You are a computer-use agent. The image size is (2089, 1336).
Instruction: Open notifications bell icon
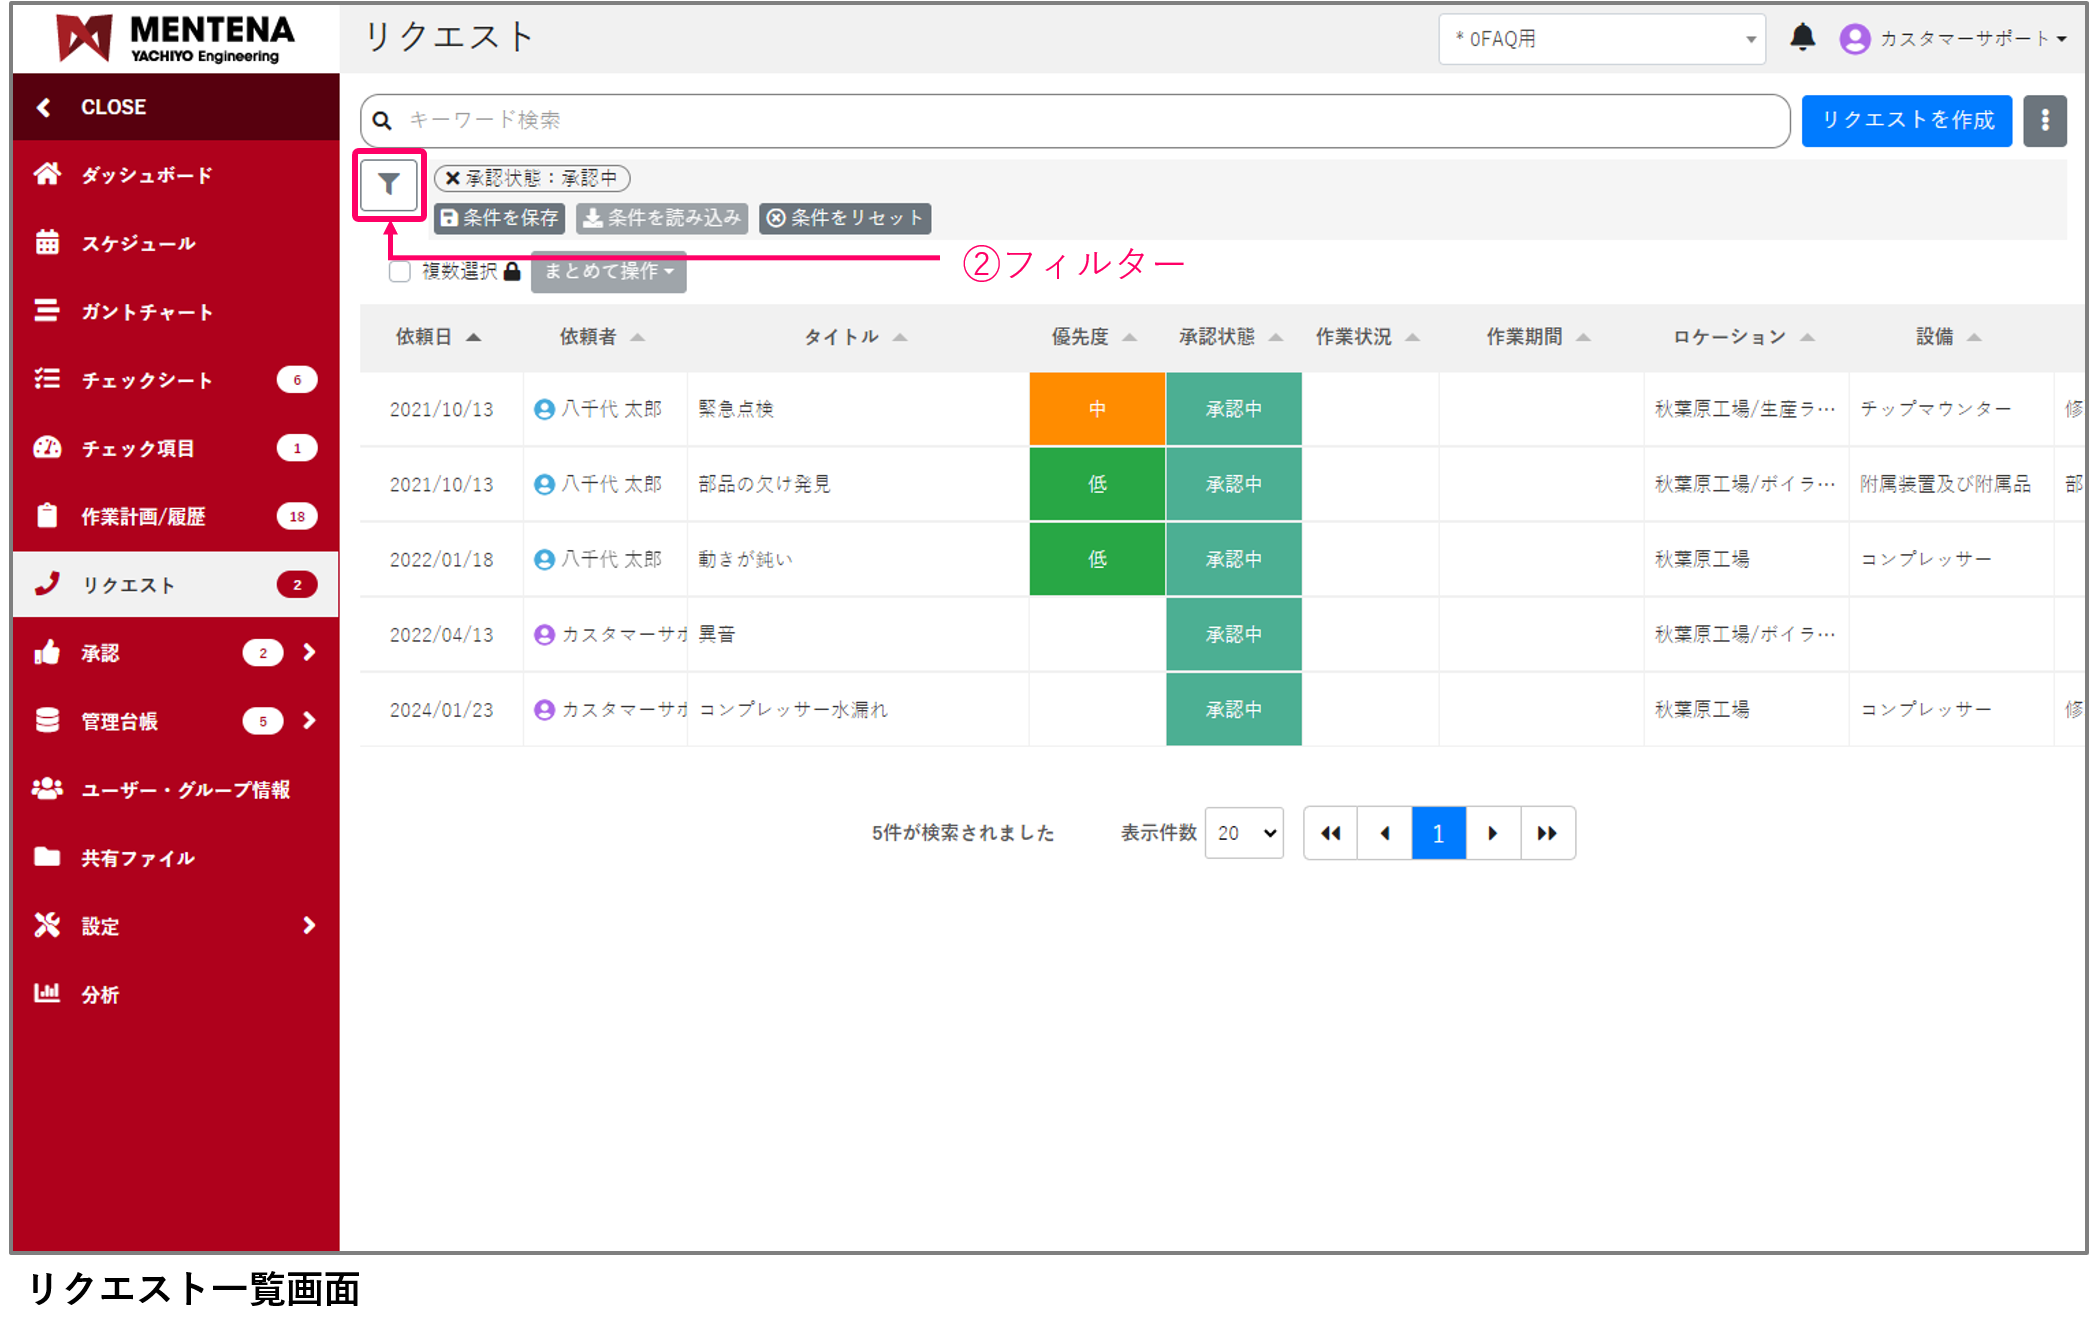[1802, 38]
